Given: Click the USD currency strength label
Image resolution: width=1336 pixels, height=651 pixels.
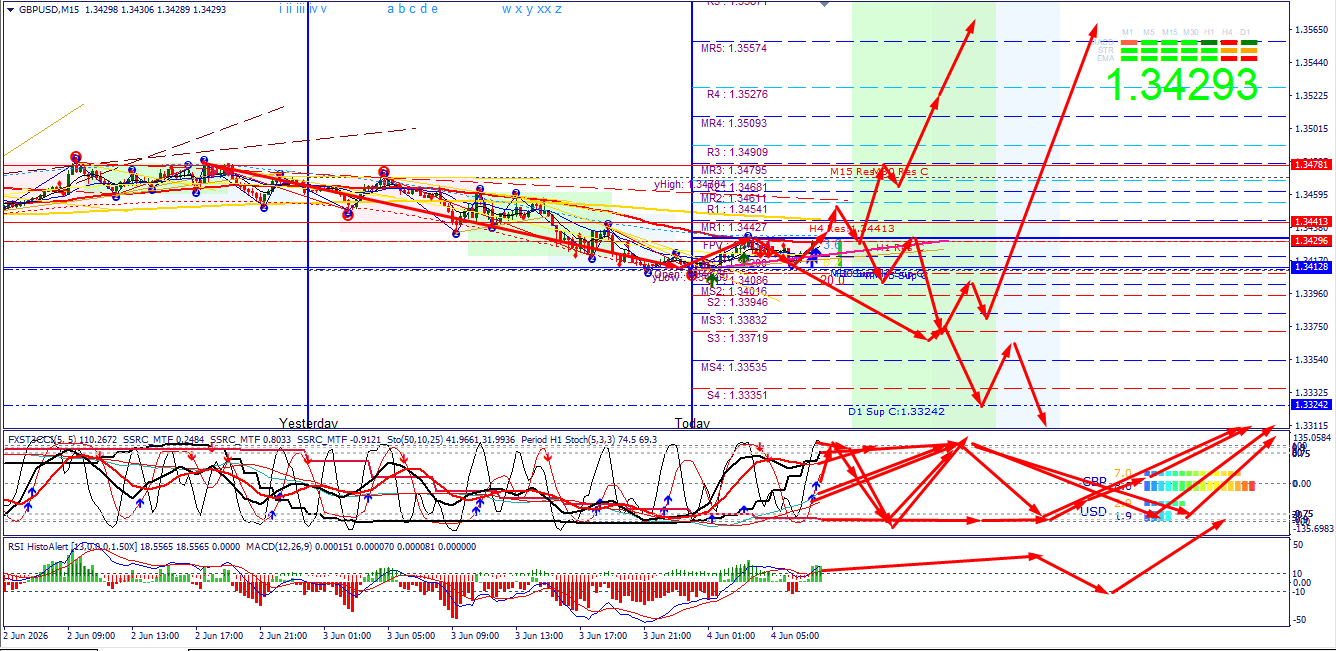Looking at the screenshot, I should (x=1094, y=511).
